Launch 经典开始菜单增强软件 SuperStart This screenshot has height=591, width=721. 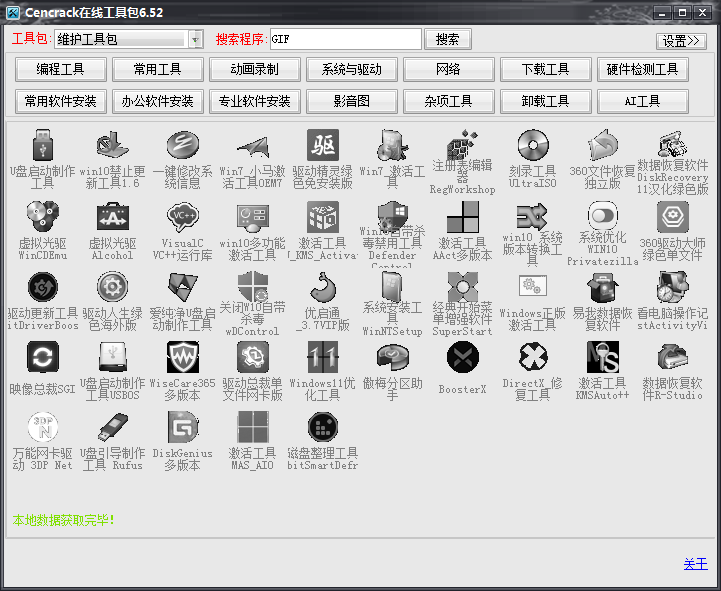point(463,286)
